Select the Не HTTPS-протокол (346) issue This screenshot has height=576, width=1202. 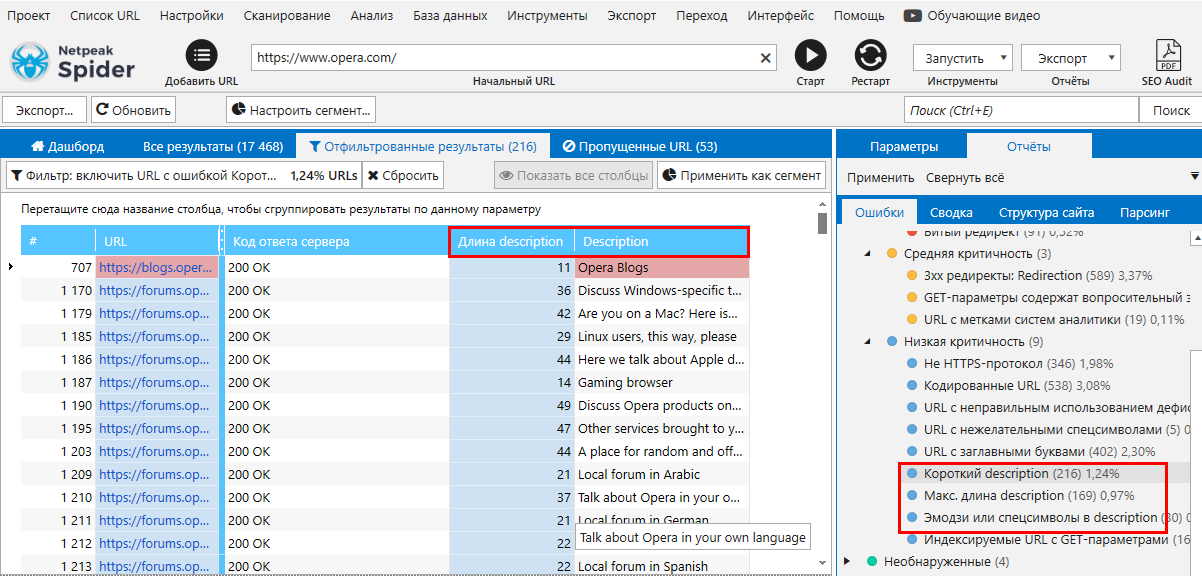1009,363
